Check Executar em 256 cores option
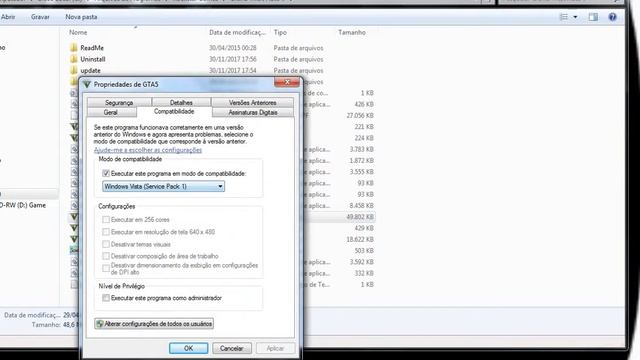The image size is (640, 360). point(106,220)
